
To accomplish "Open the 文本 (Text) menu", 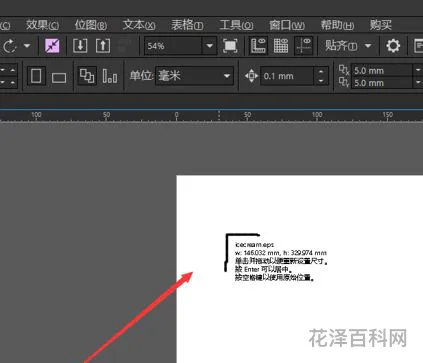I will pos(139,25).
